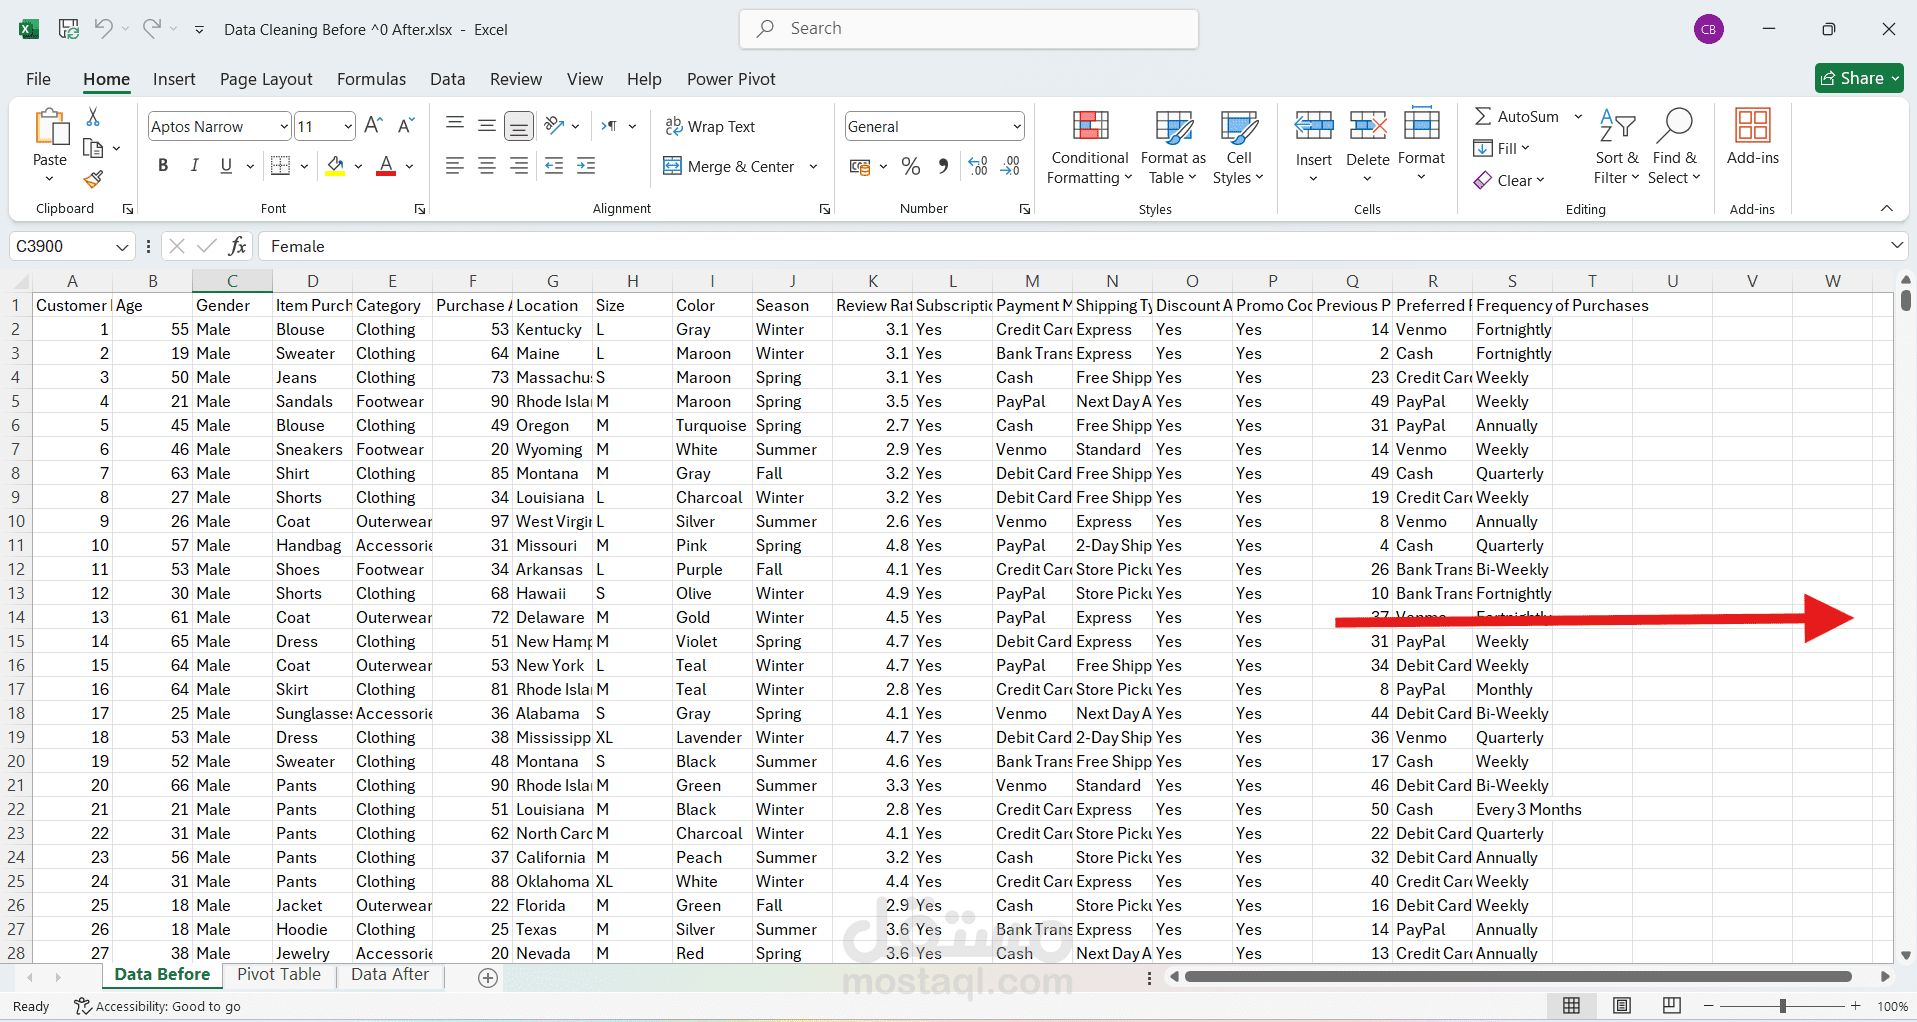Click the Insert Function fx icon
This screenshot has width=1917, height=1022.
click(237, 246)
